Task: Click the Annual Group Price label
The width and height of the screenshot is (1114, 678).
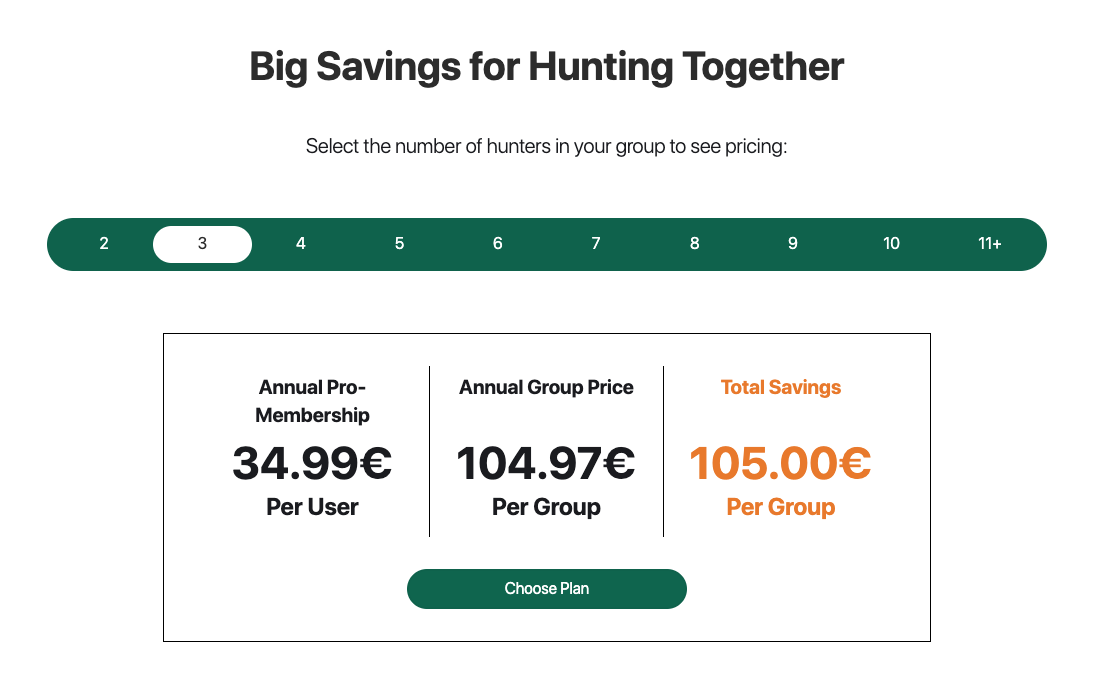Action: pyautogui.click(x=546, y=387)
